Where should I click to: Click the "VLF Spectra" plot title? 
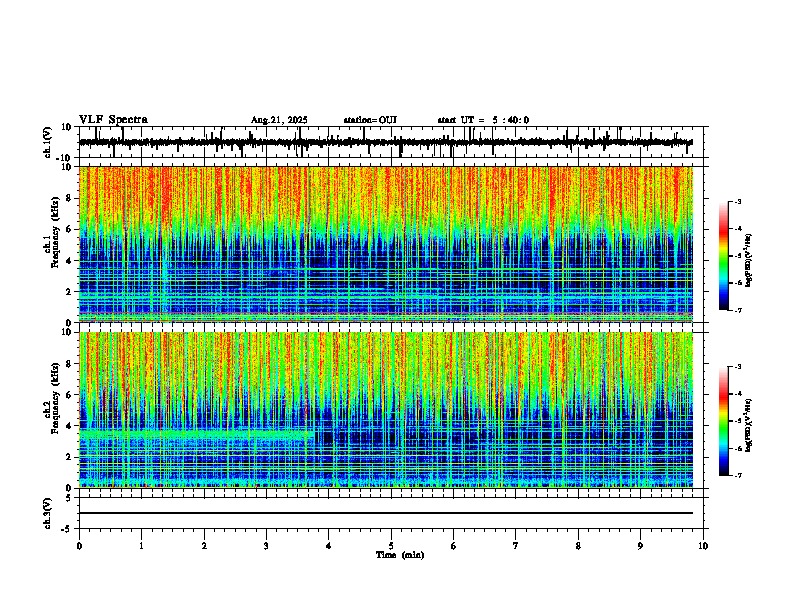(x=113, y=120)
